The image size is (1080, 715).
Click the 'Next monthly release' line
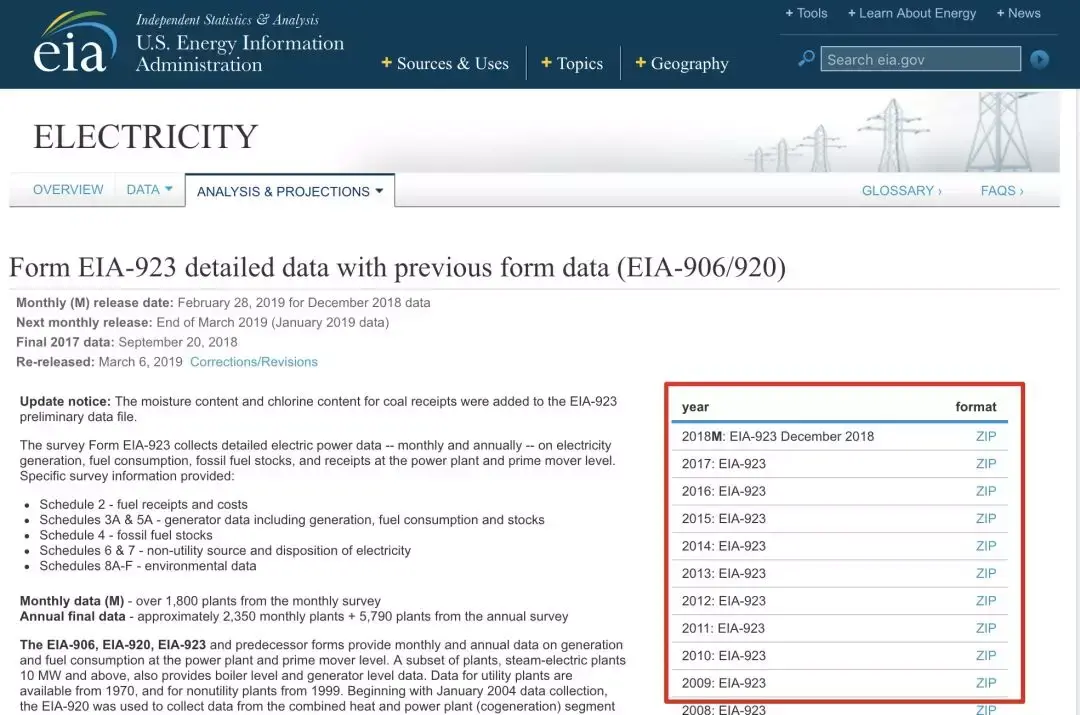(x=202, y=322)
